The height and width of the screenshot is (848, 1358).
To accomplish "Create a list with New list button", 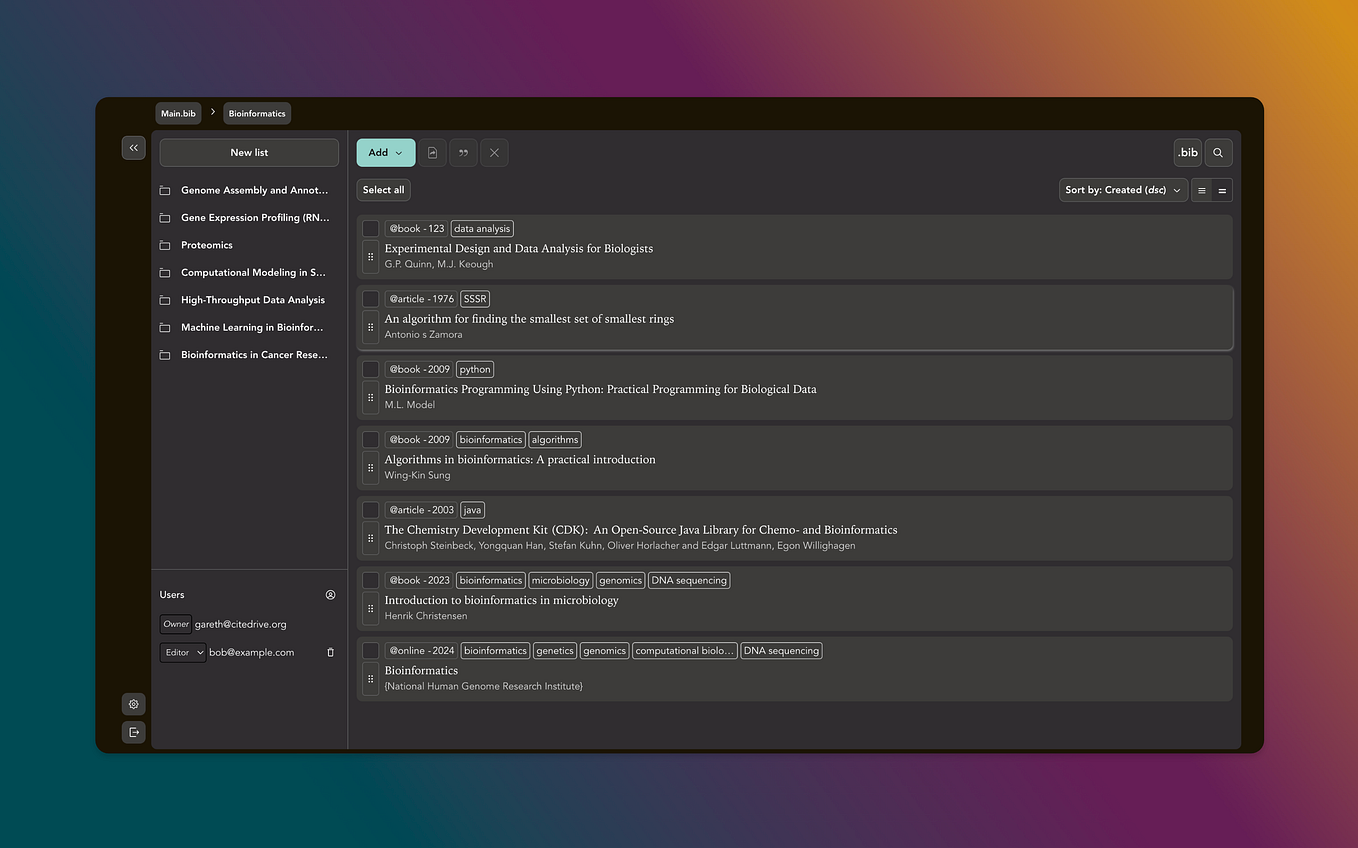I will click(x=247, y=152).
